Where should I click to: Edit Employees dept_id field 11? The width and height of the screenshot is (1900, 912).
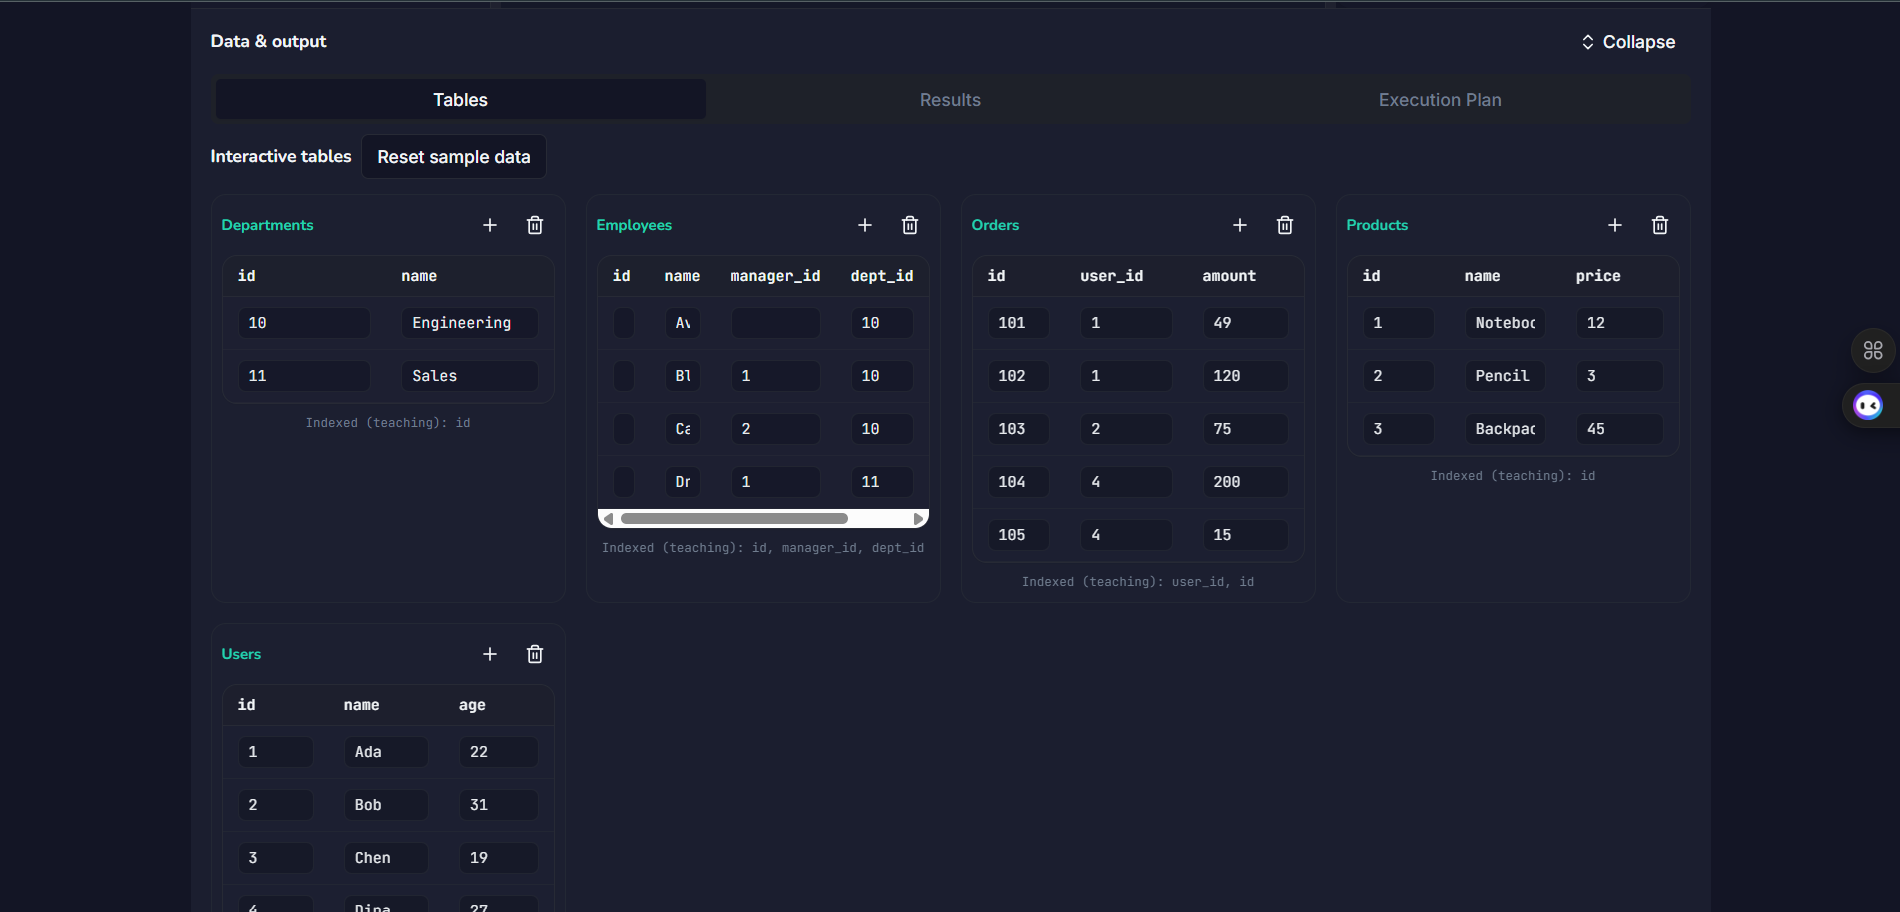pos(882,482)
